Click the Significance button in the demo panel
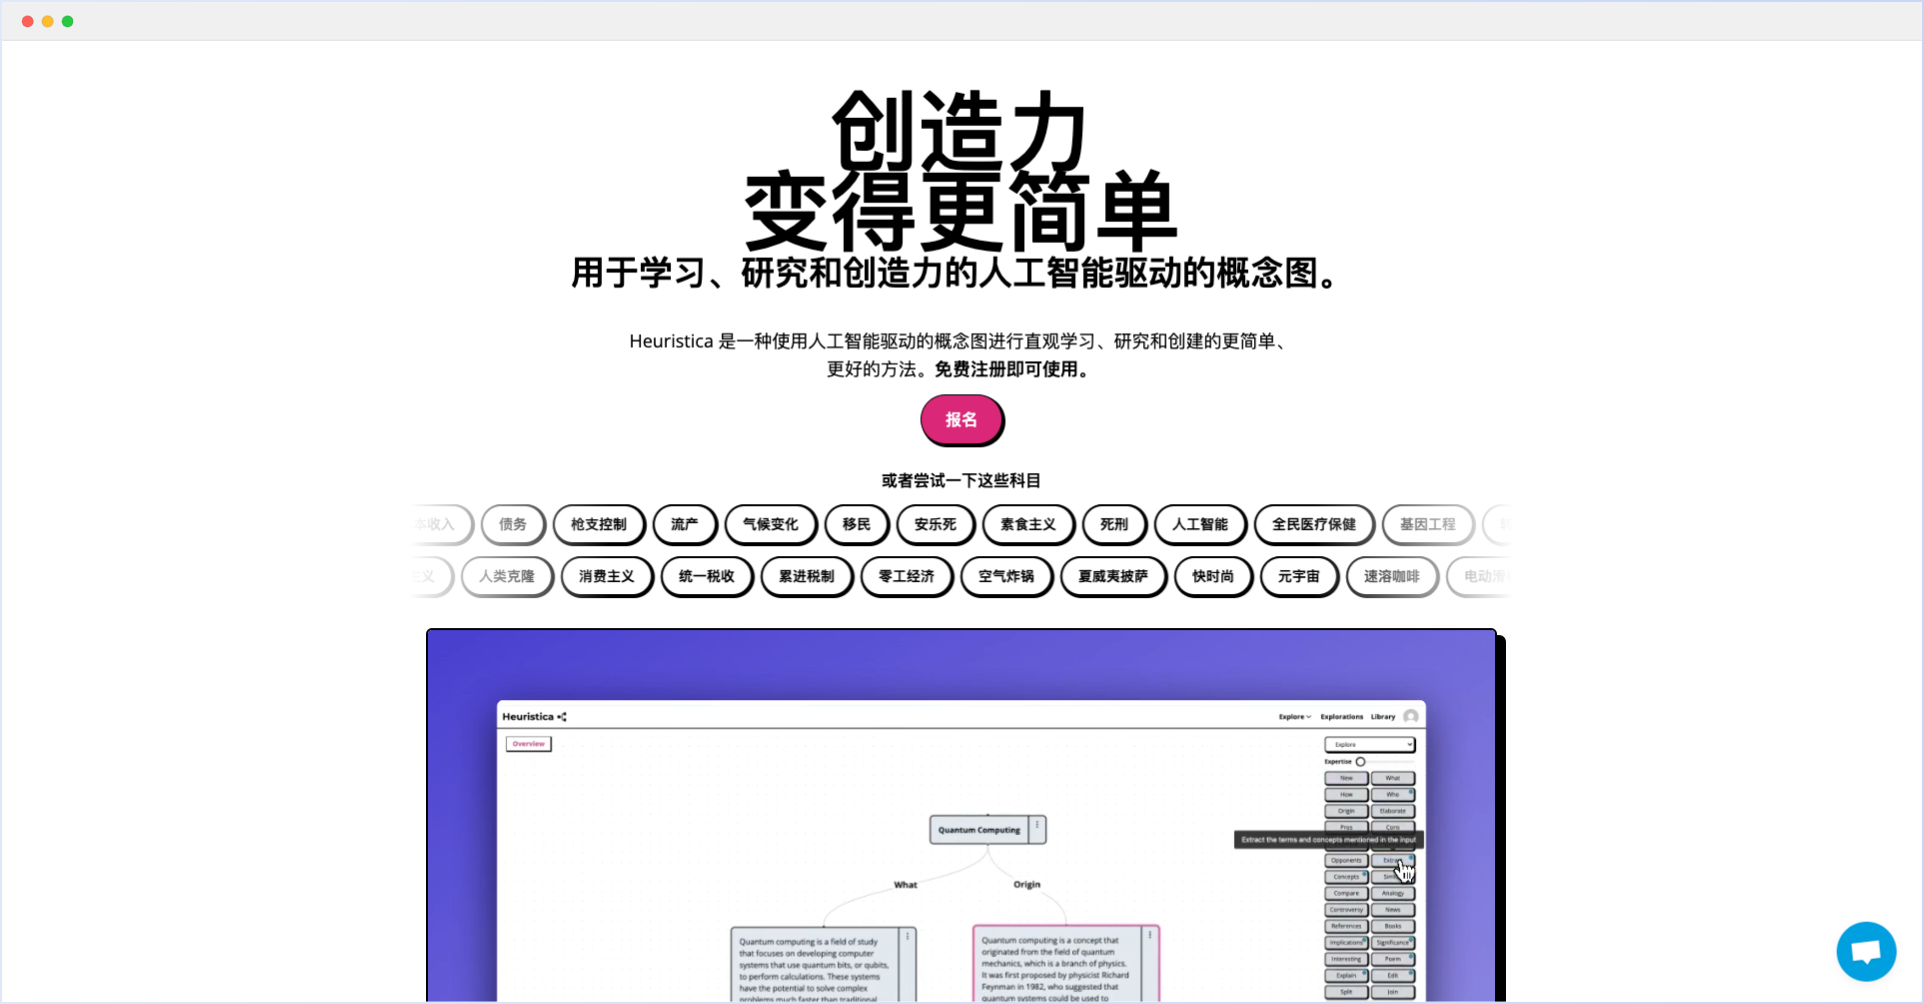 click(1392, 943)
